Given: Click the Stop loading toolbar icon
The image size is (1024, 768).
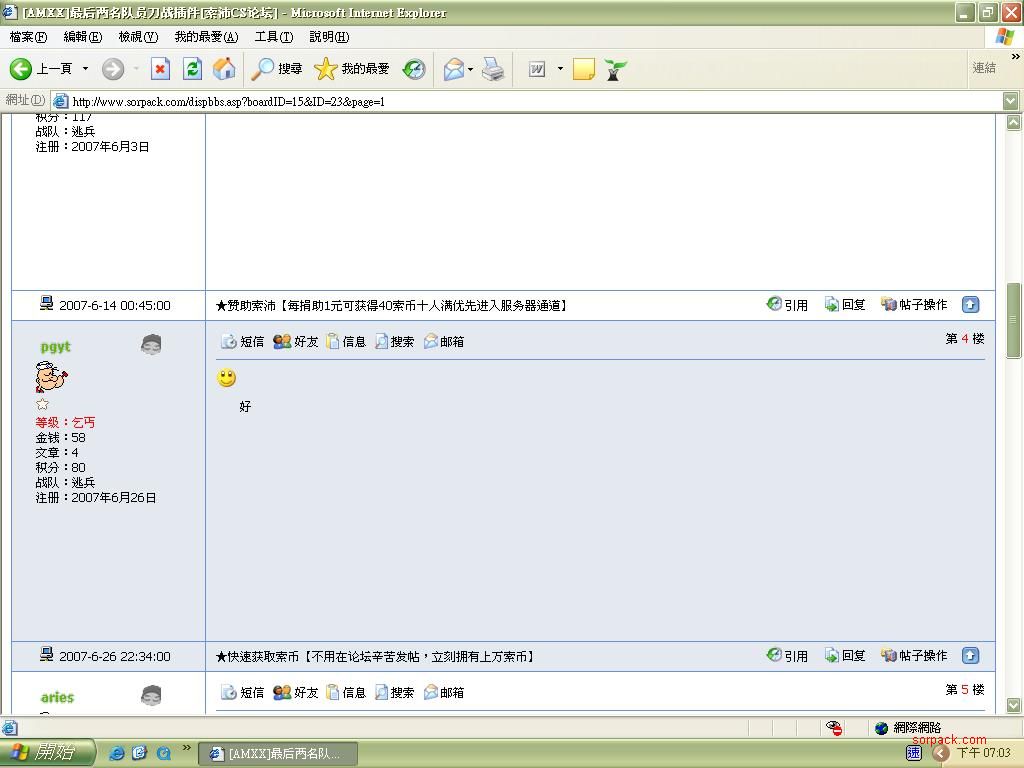Looking at the screenshot, I should [160, 68].
